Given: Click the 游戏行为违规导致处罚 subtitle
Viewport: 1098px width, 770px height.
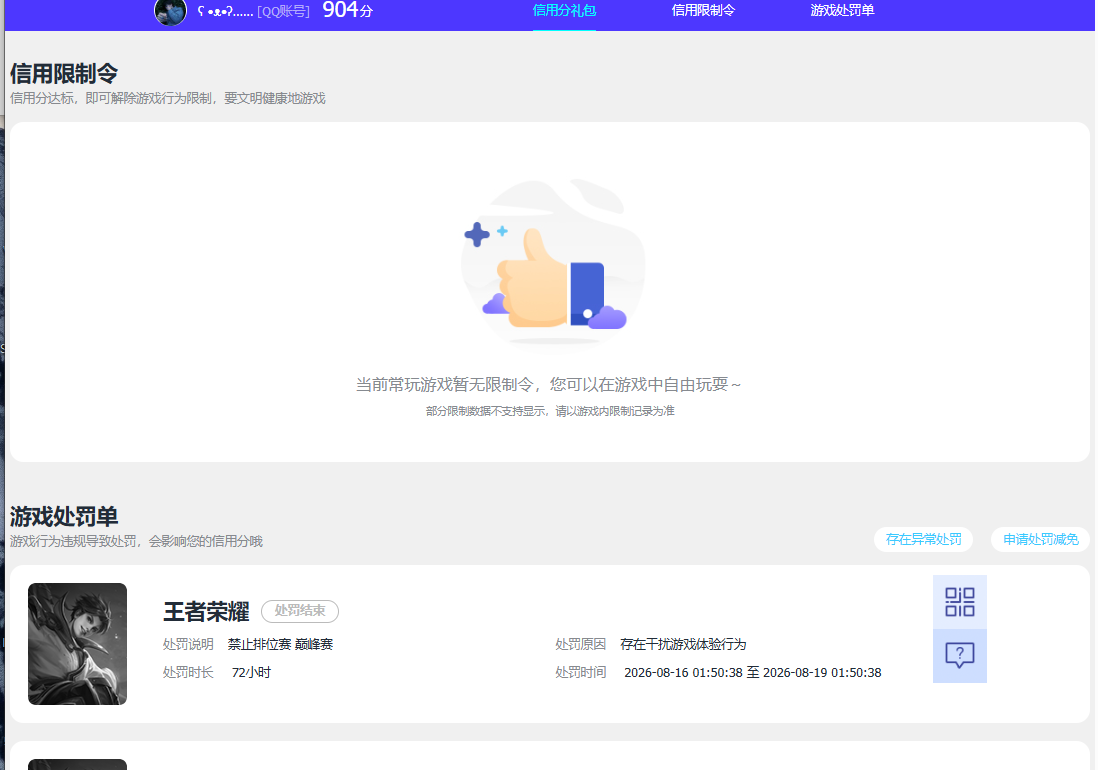Looking at the screenshot, I should (x=137, y=542).
